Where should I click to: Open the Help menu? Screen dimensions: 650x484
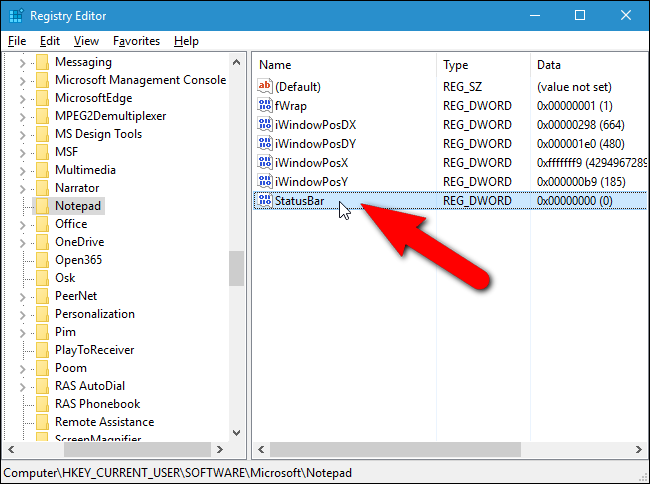point(186,41)
